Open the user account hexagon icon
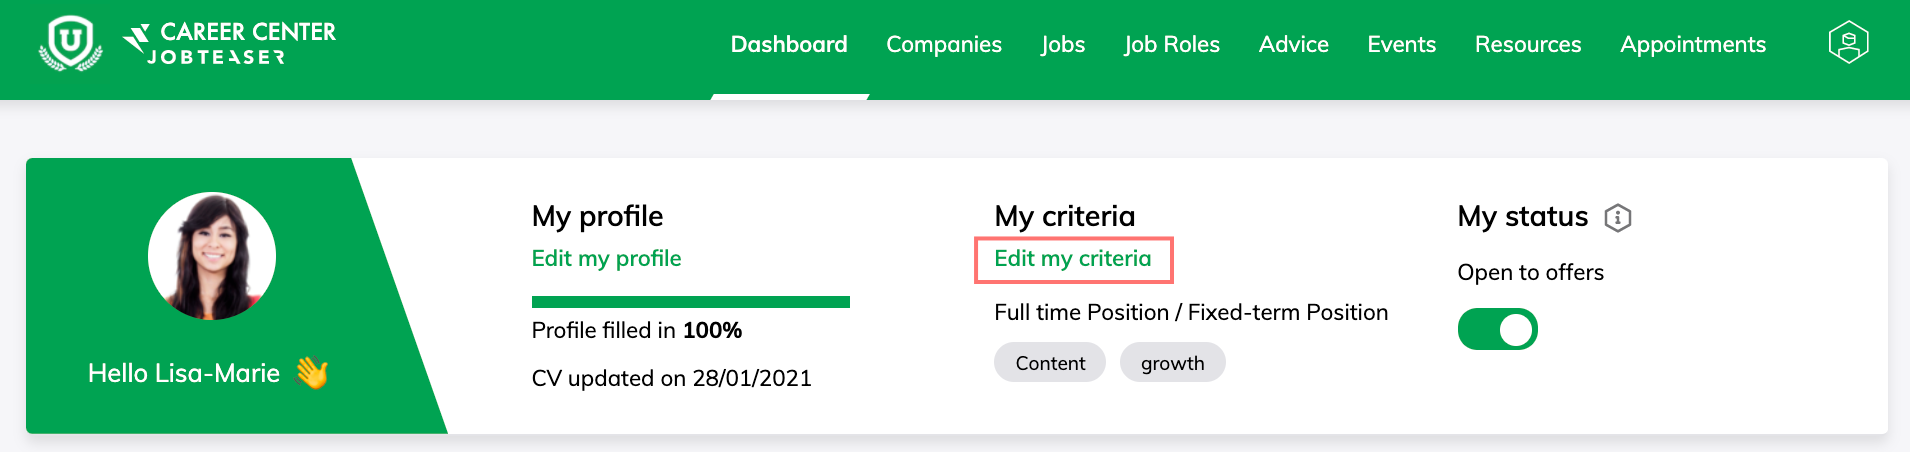This screenshot has width=1910, height=452. pyautogui.click(x=1848, y=43)
